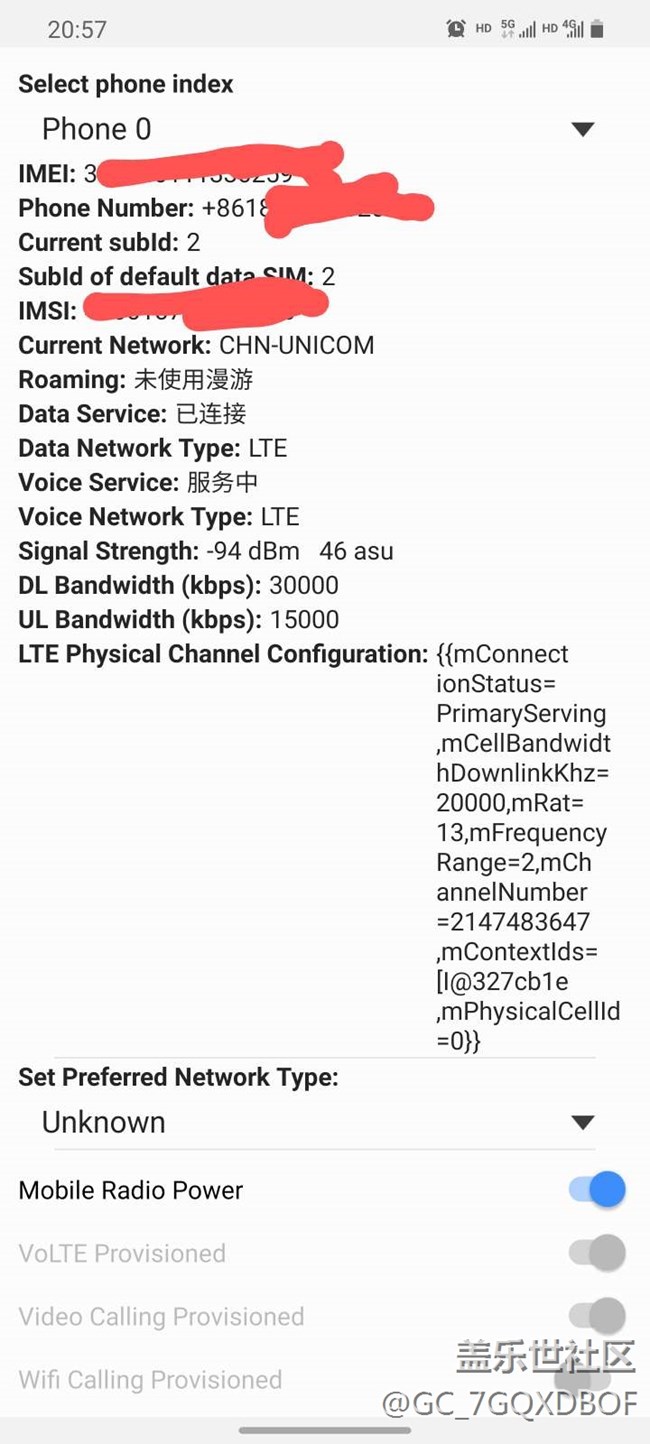Viewport: 650px width, 1444px height.
Task: Tap the alarm clock status icon
Action: click(x=456, y=29)
